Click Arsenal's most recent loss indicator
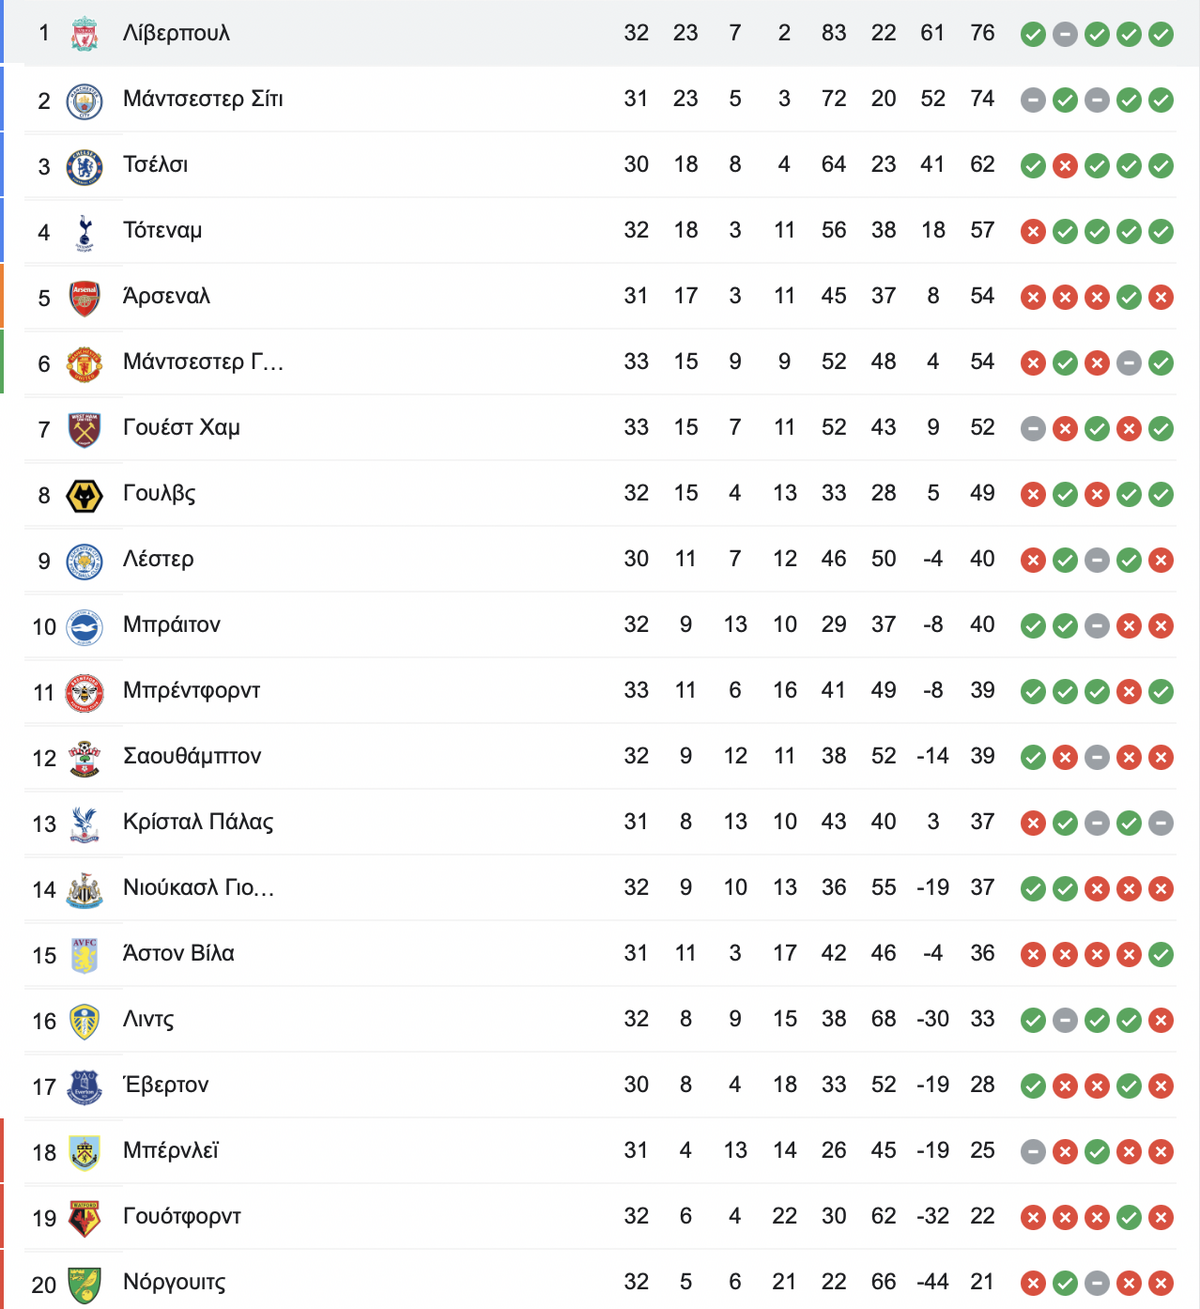The height and width of the screenshot is (1309, 1200). 1161,297
